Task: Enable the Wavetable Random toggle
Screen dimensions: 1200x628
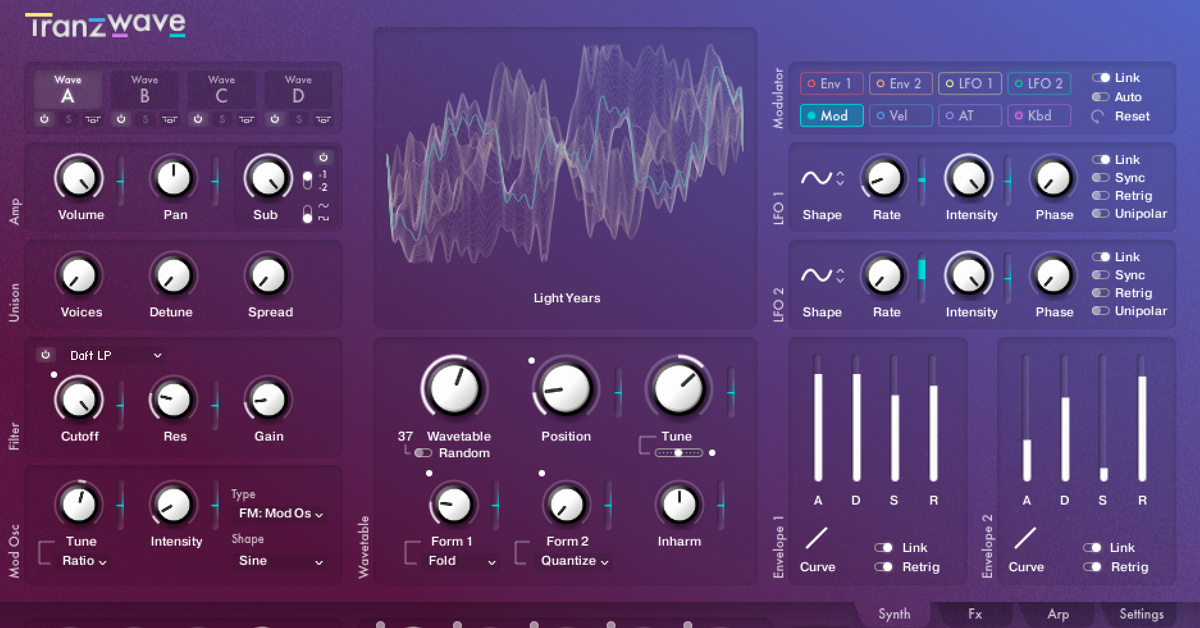Action: pos(423,453)
